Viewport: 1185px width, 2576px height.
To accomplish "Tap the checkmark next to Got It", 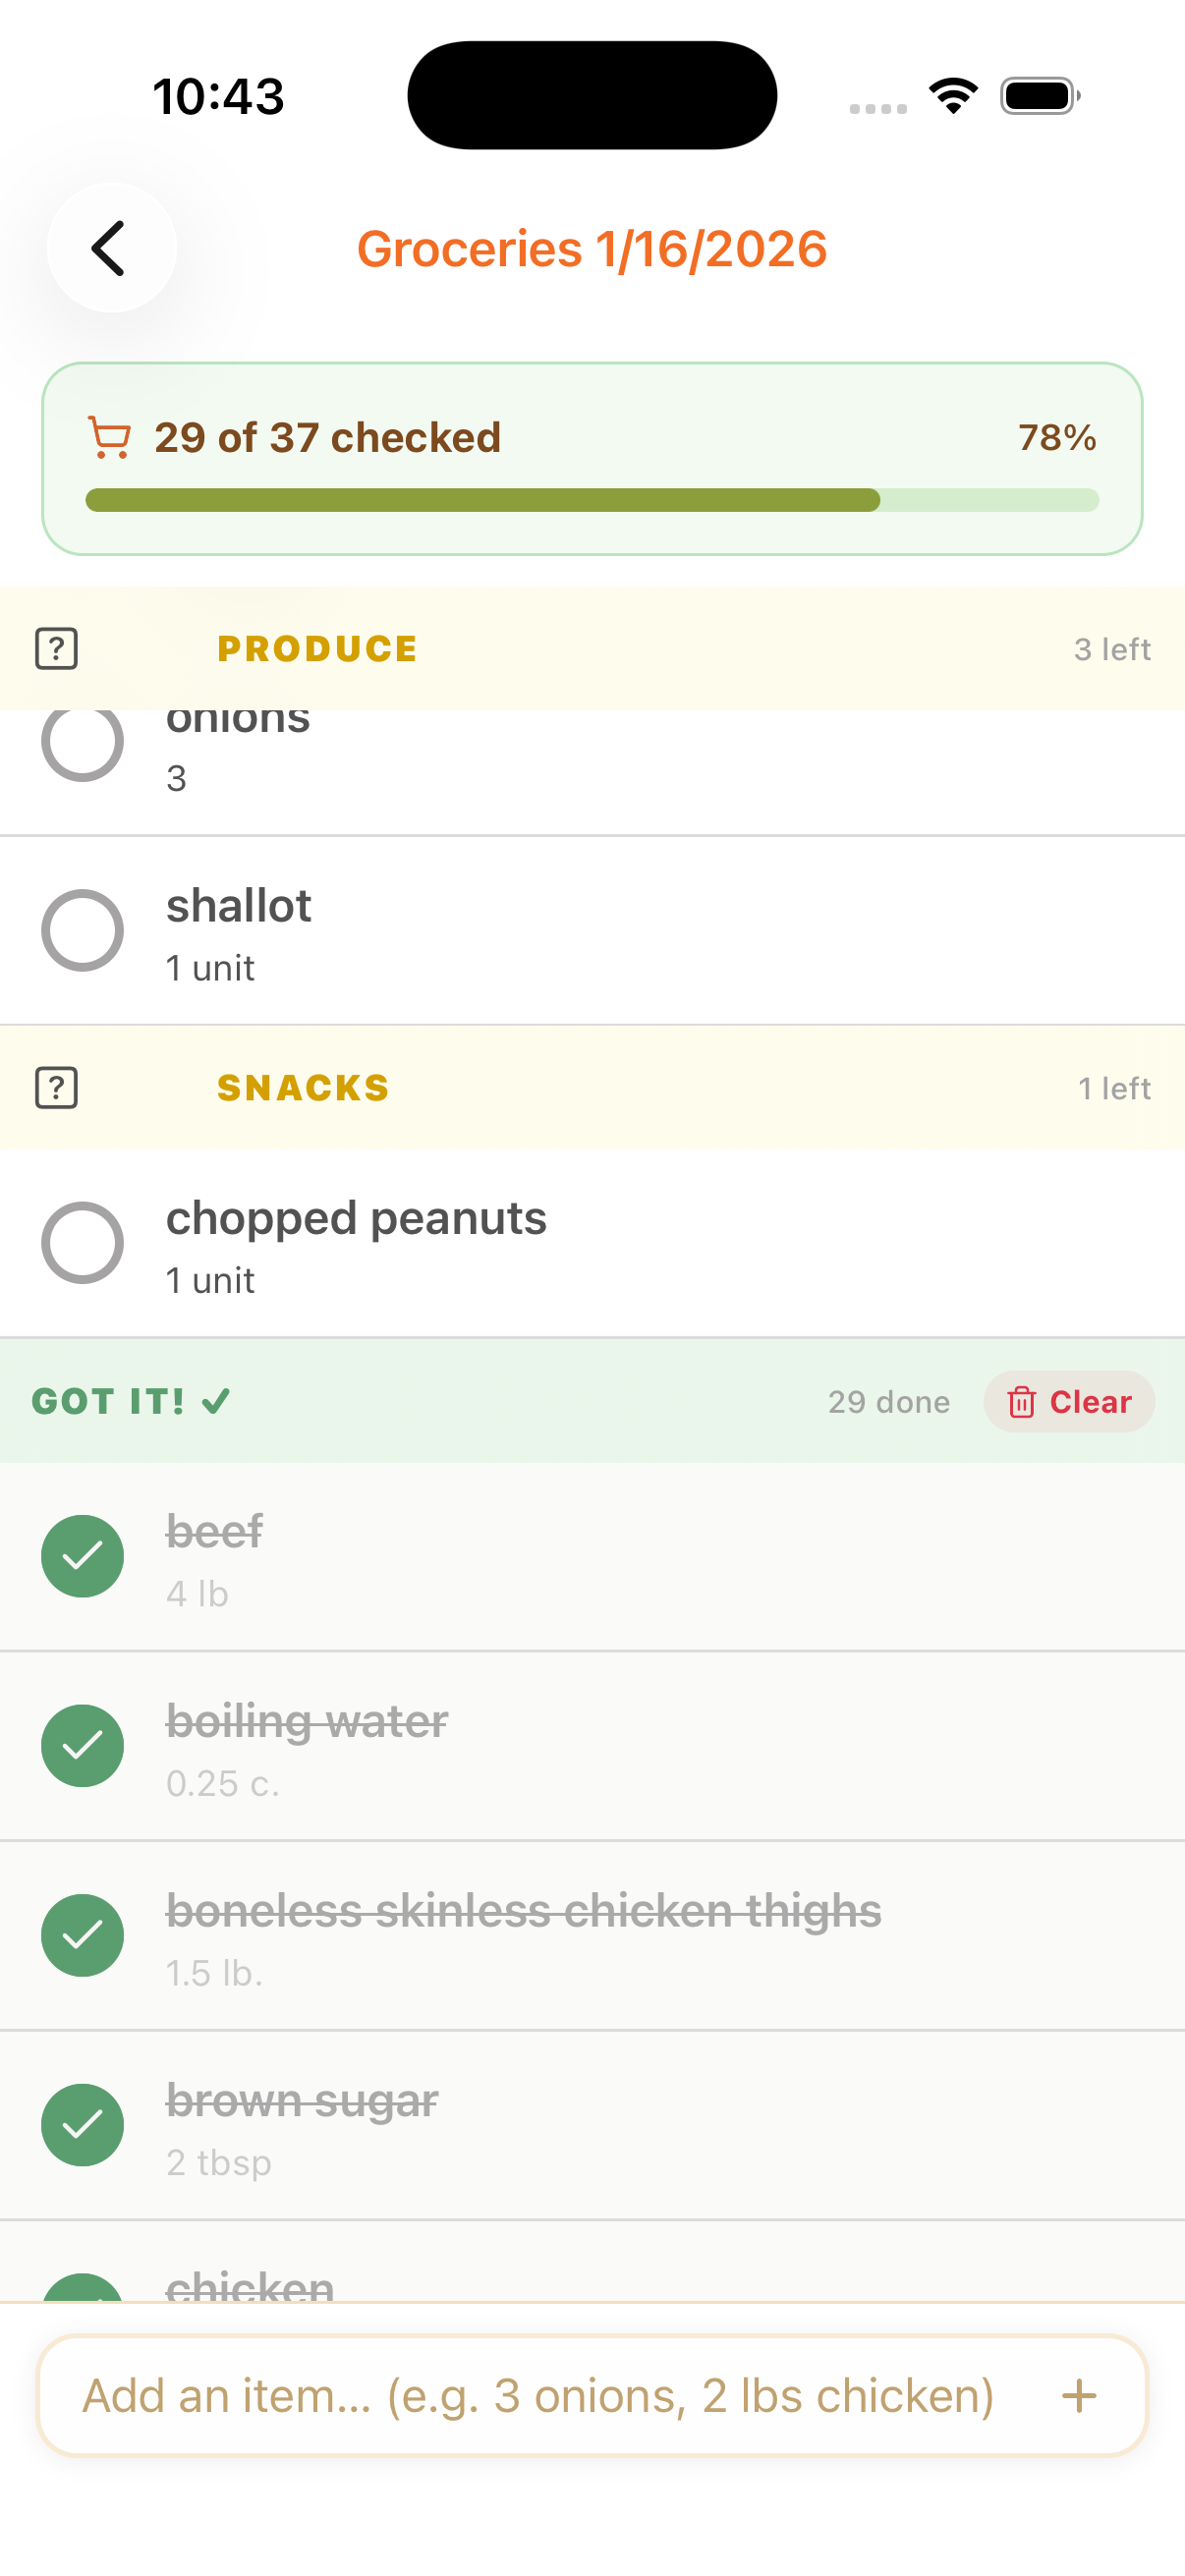I will click(216, 1401).
